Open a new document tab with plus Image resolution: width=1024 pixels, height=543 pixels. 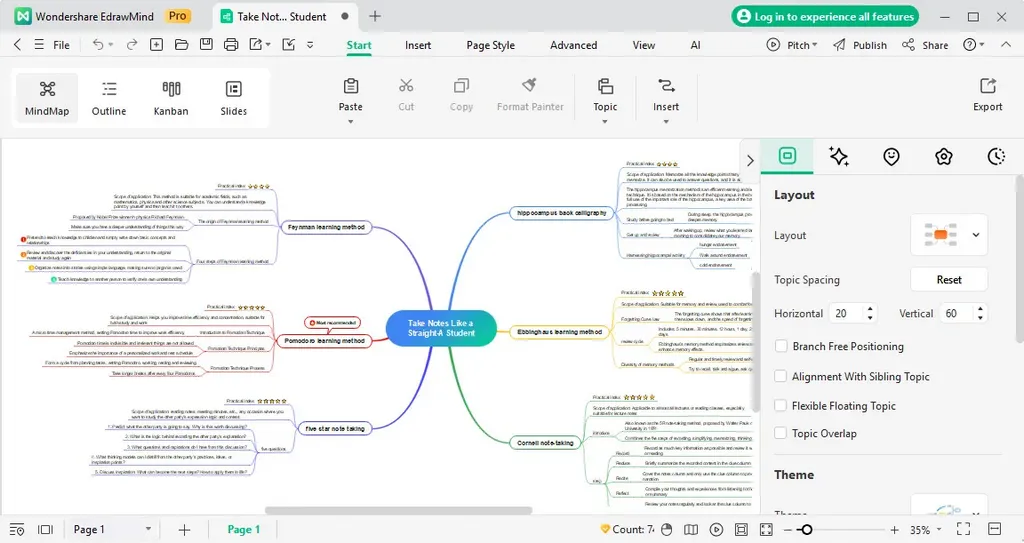tap(375, 16)
